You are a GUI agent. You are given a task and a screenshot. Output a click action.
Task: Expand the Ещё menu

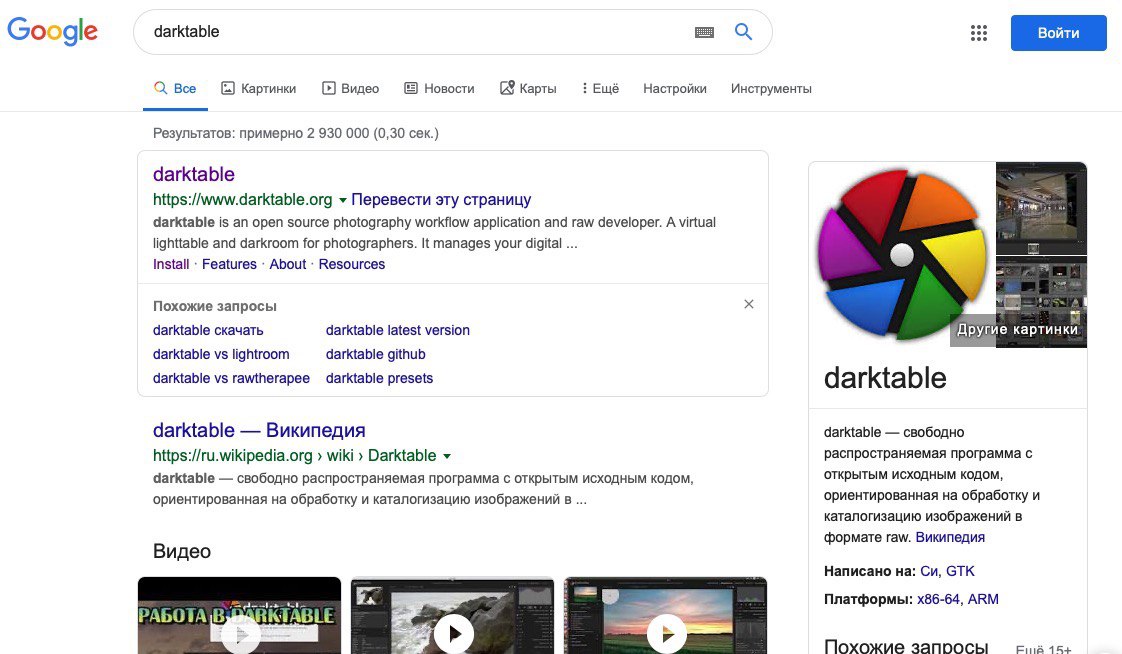pos(600,89)
